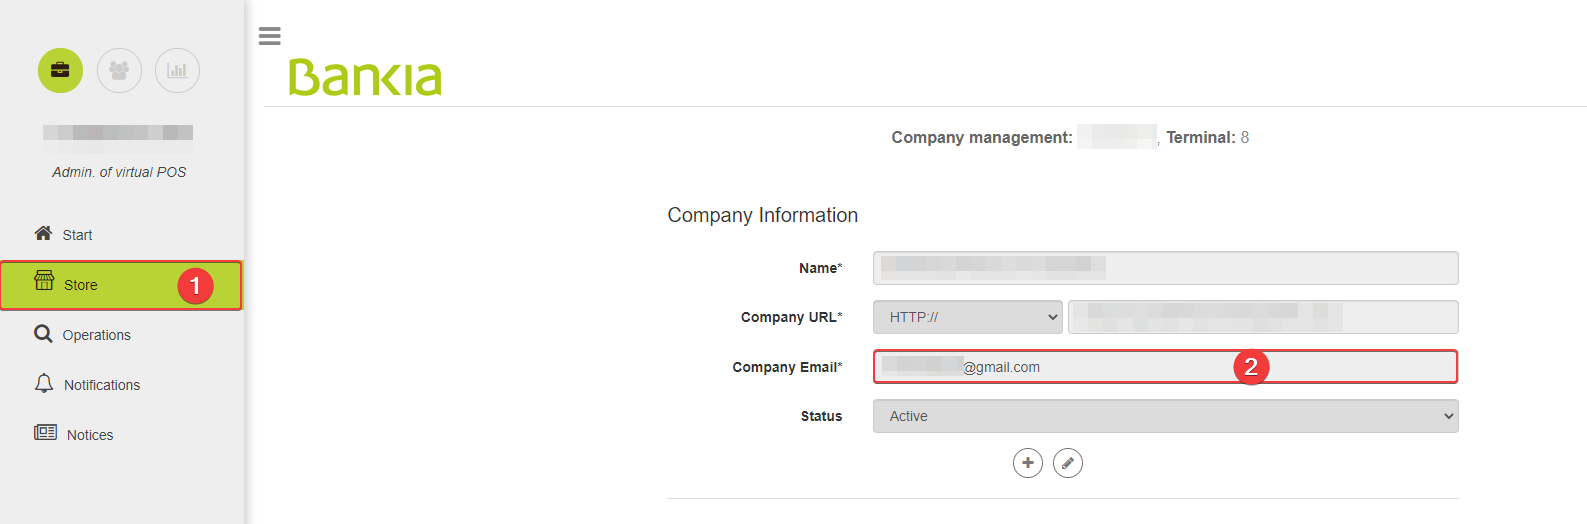Image resolution: width=1587 pixels, height=524 pixels.
Task: Click the storefront icon beside Store
Action: tap(44, 280)
